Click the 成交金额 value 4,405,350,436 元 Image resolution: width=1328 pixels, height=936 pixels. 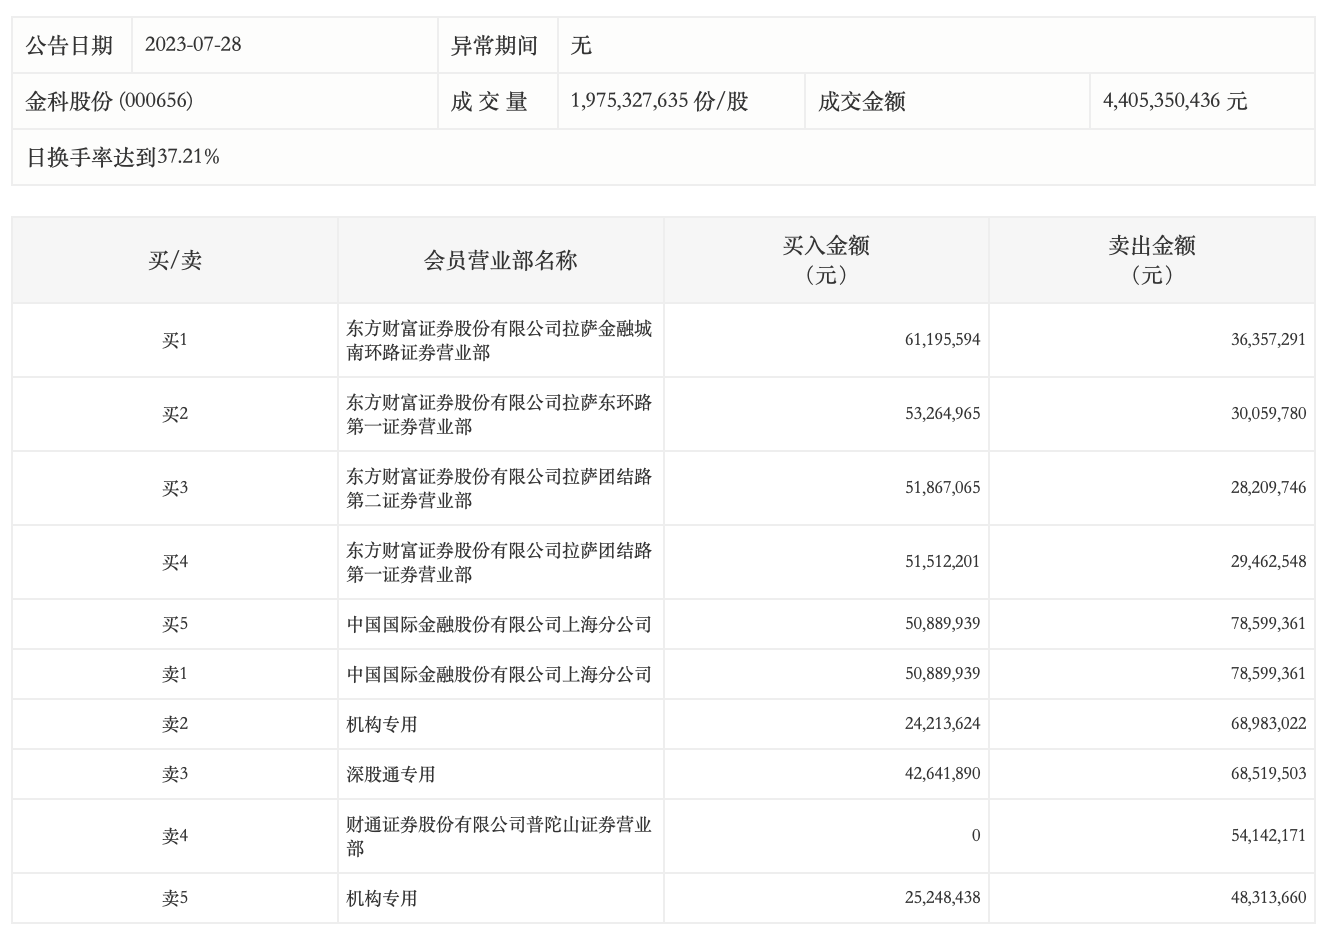pos(1174,101)
